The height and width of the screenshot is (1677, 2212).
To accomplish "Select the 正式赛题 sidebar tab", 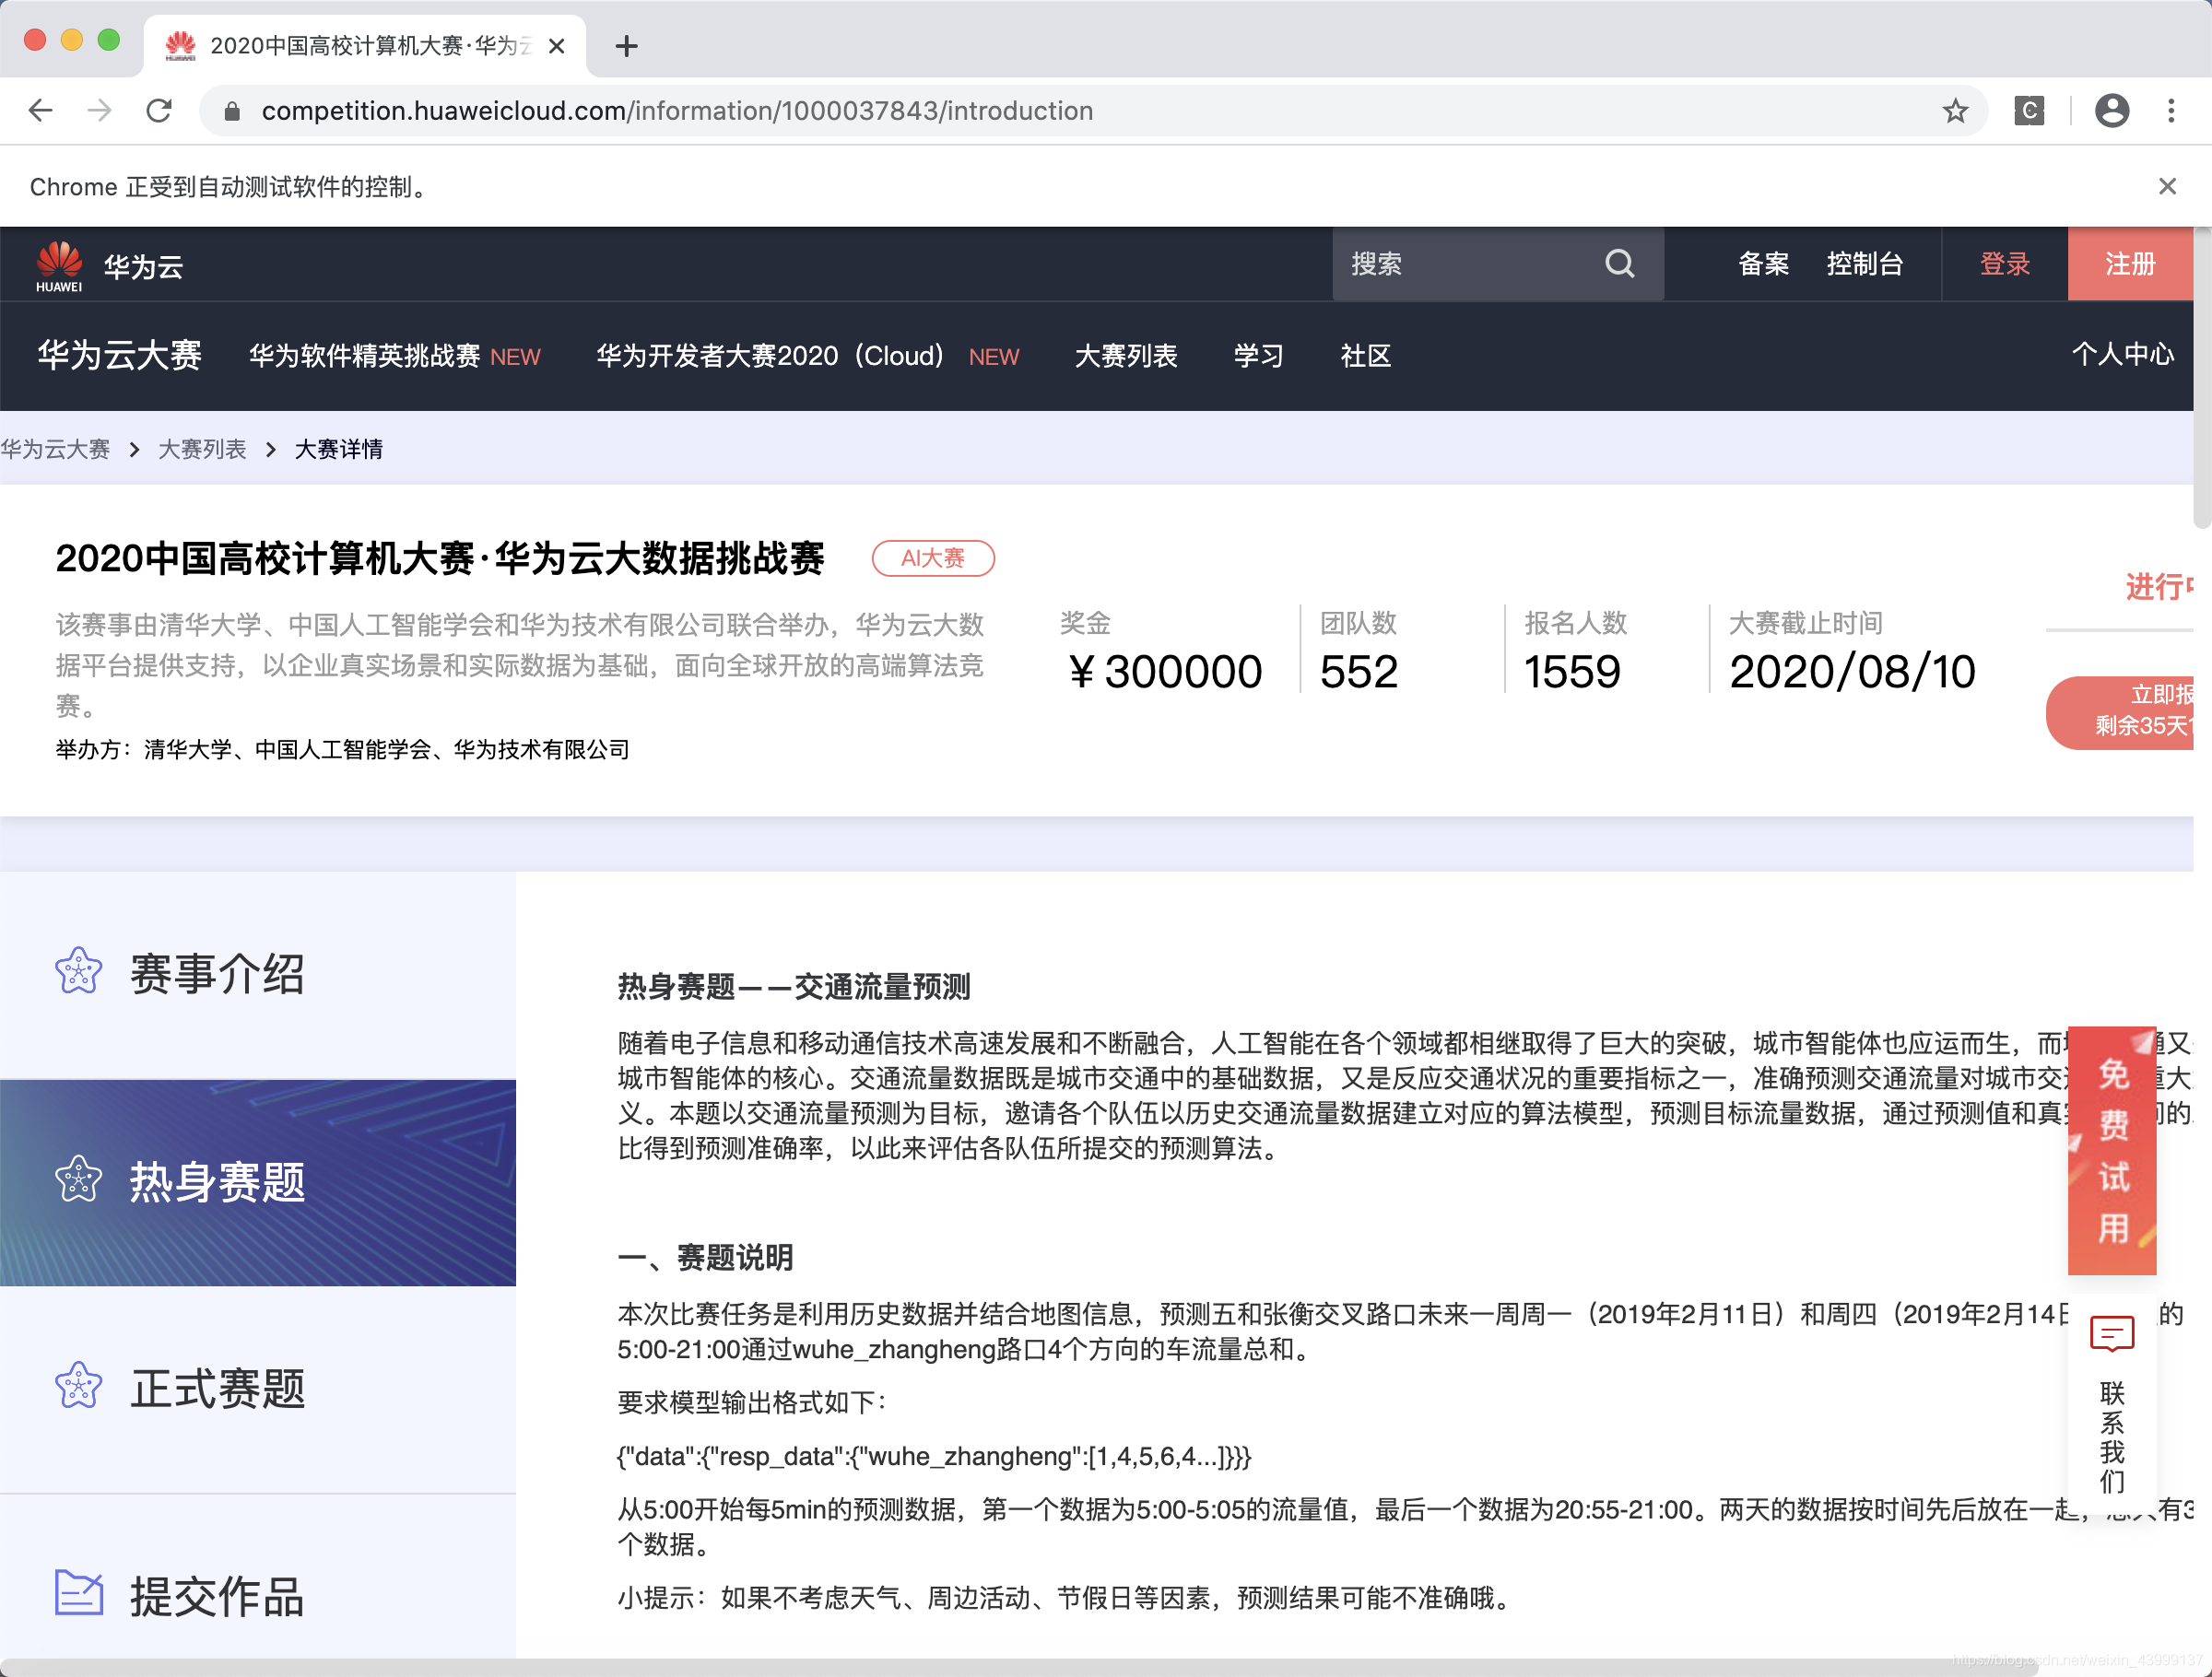I will 258,1389.
